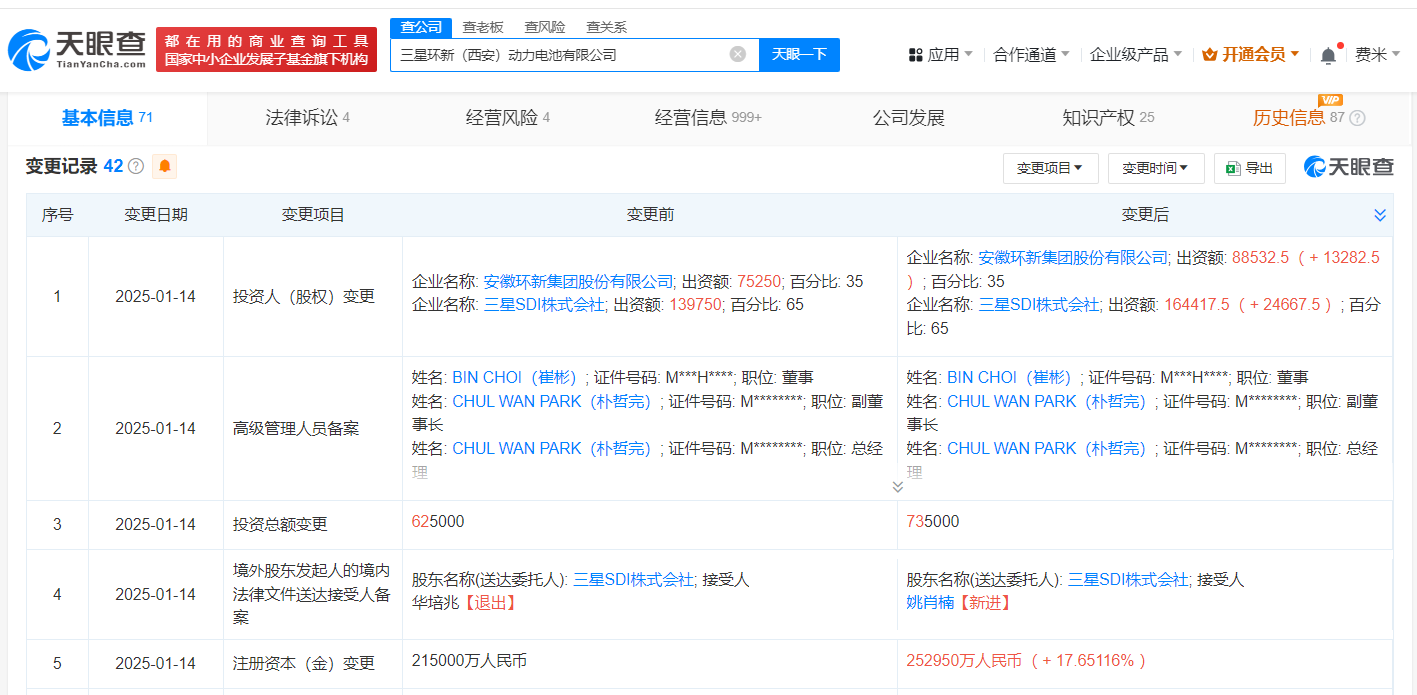Click the 735000 value in row 3

point(932,521)
